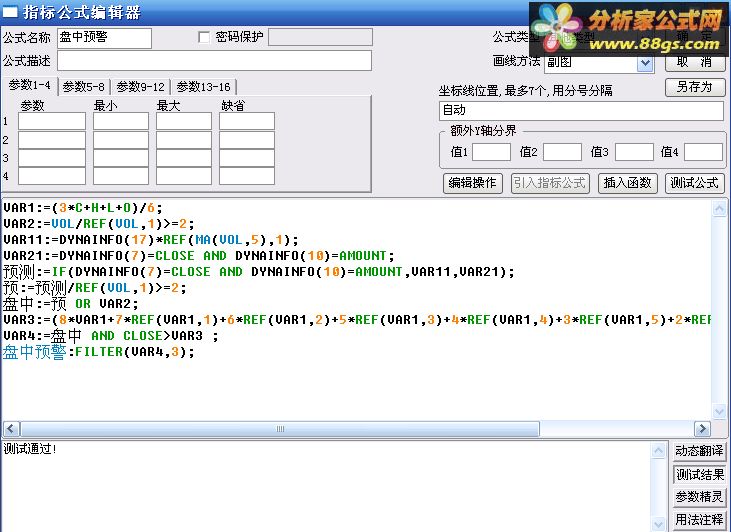This screenshot has height=532, width=731.
Task: Open the 编辑操作 button
Action: click(x=472, y=183)
